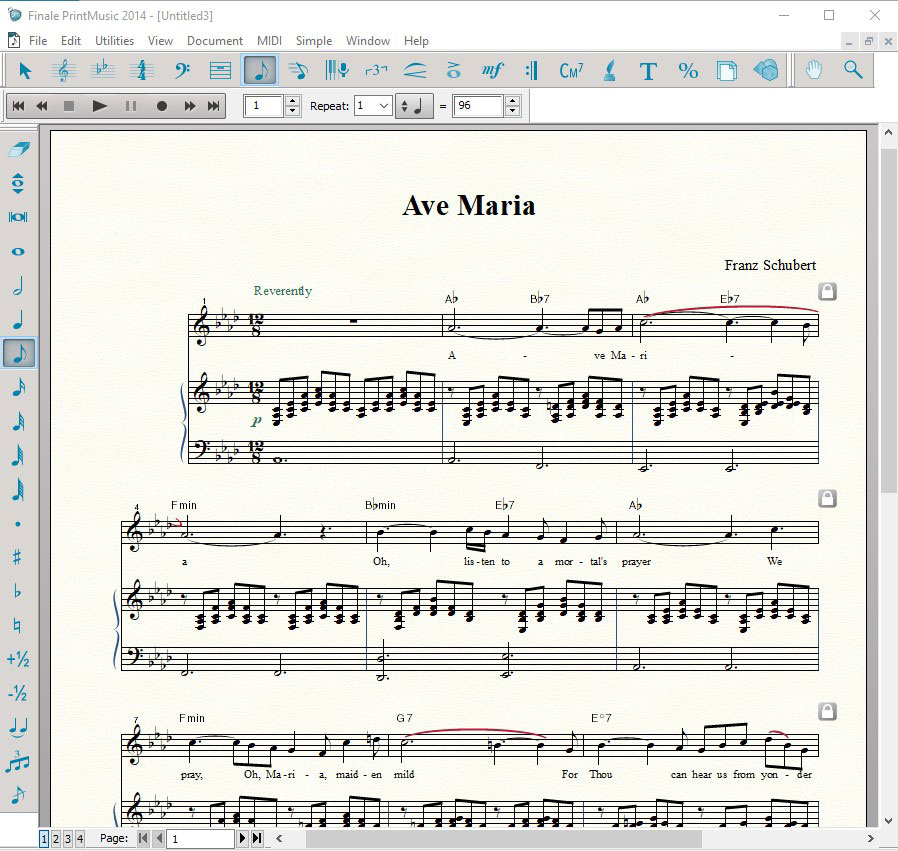Pick the Eraser in the entry palette
The image size is (898, 851).
pyautogui.click(x=19, y=149)
